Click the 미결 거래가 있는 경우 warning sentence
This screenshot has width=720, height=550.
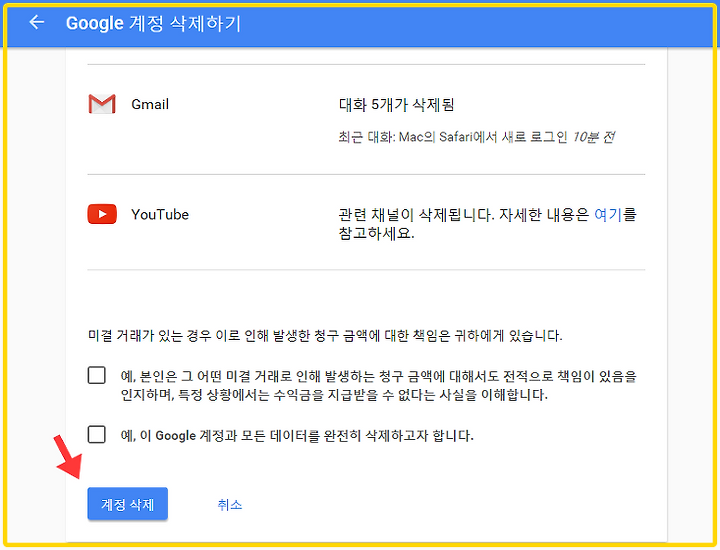pos(325,336)
